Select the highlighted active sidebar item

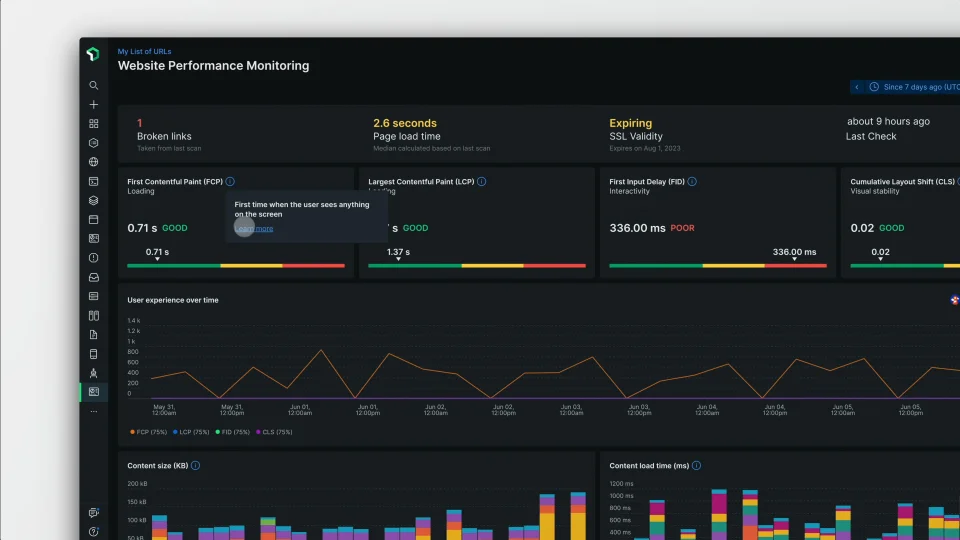tap(94, 392)
